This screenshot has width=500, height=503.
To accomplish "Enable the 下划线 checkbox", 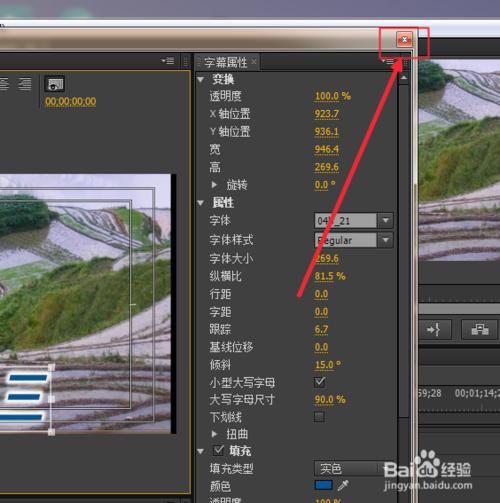I will 319,417.
